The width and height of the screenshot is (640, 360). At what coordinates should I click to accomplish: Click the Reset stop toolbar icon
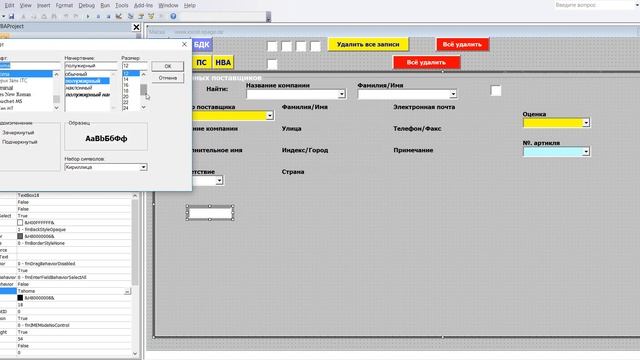tap(108, 16)
